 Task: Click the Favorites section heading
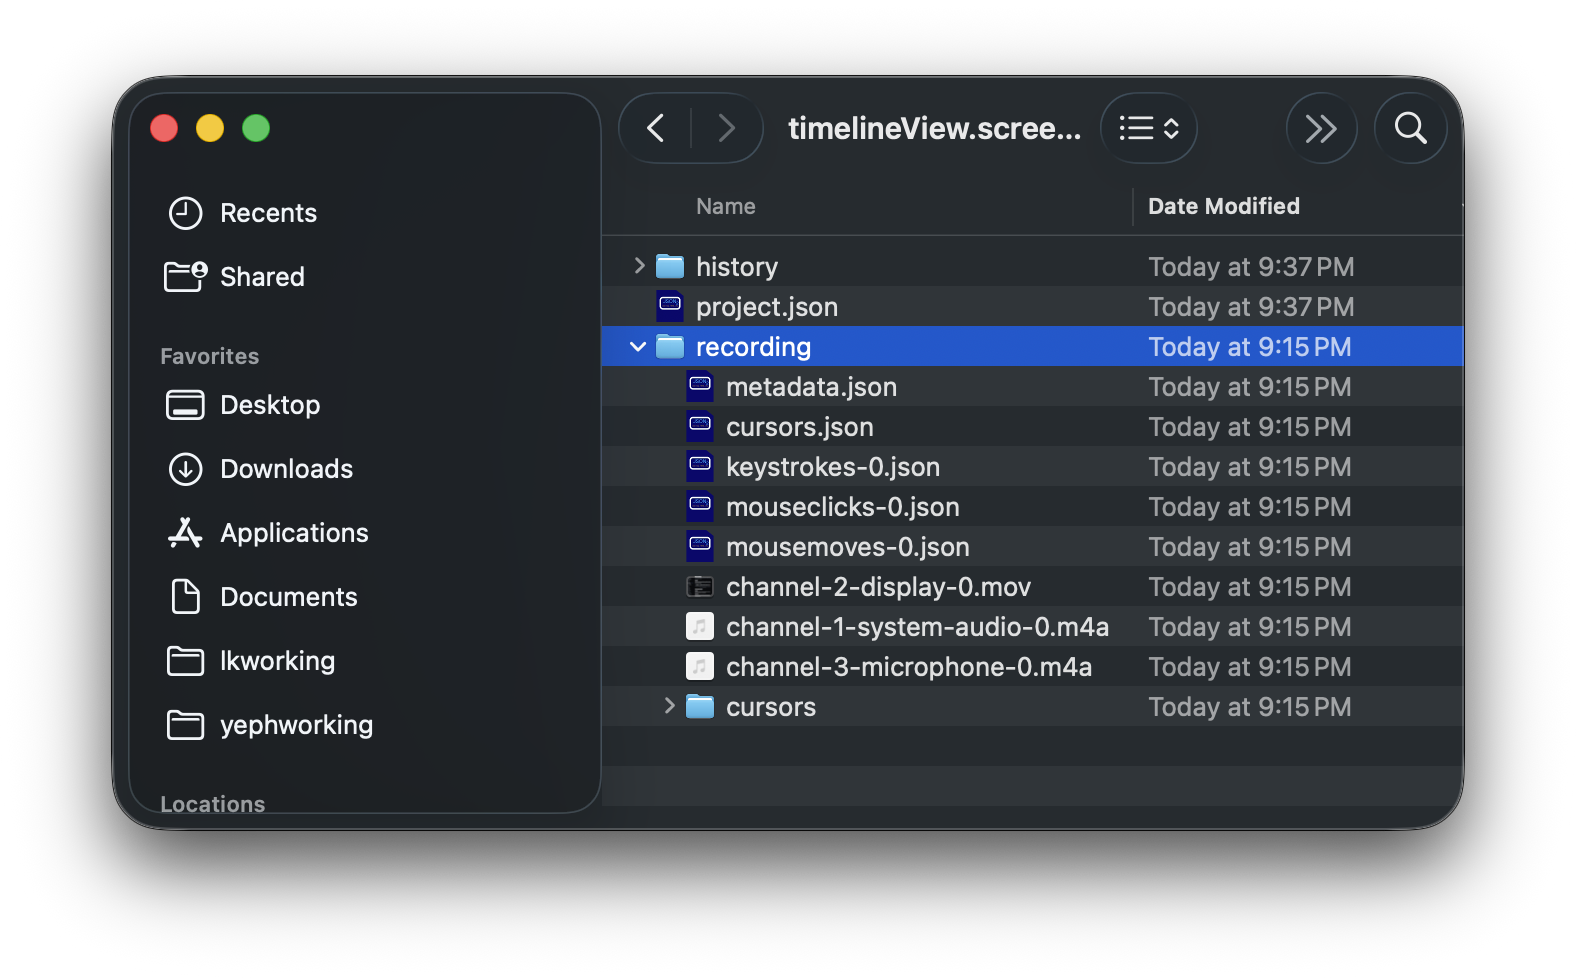(x=209, y=356)
